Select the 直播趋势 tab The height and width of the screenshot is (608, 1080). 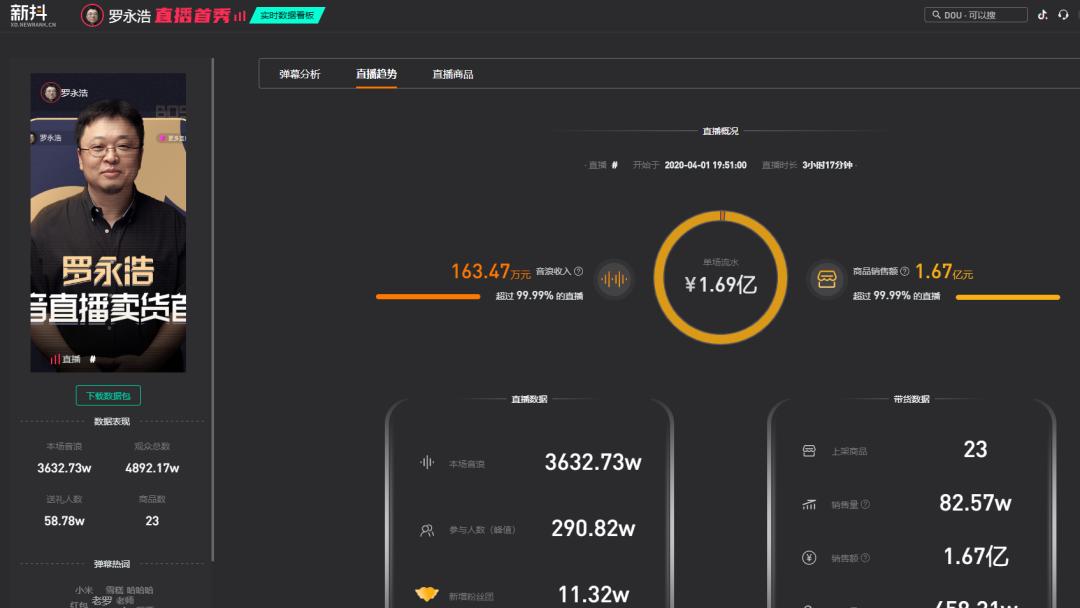[x=376, y=74]
